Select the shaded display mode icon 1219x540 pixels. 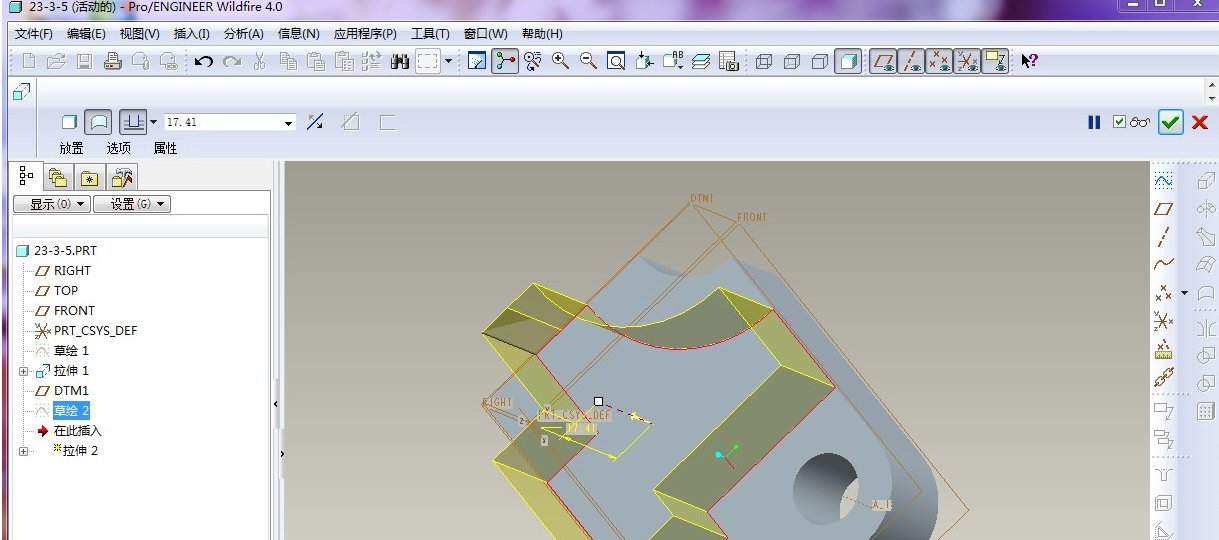tap(848, 62)
